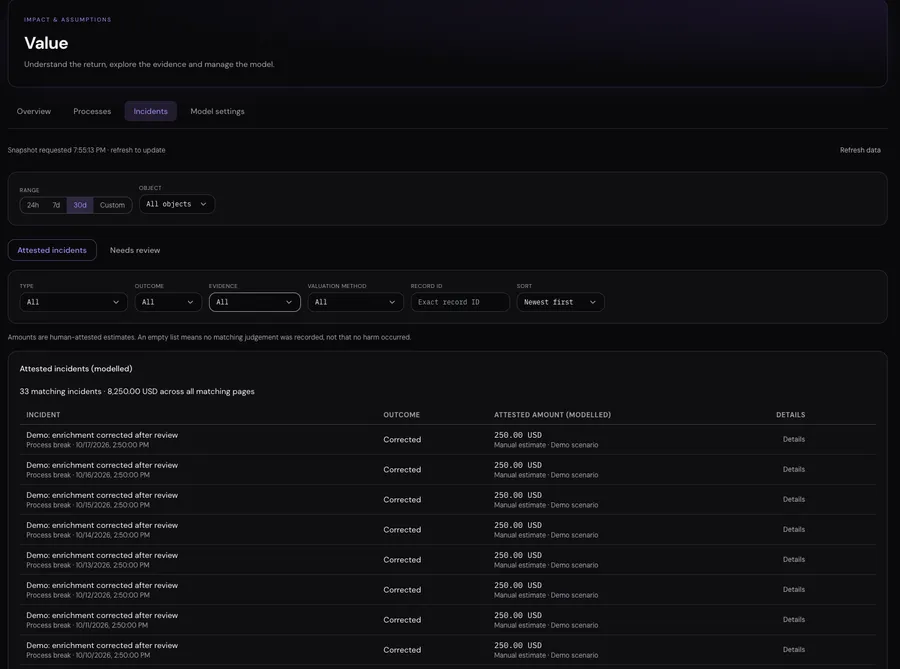Image resolution: width=900 pixels, height=669 pixels.
Task: Set range to 7d
Action: (56, 205)
